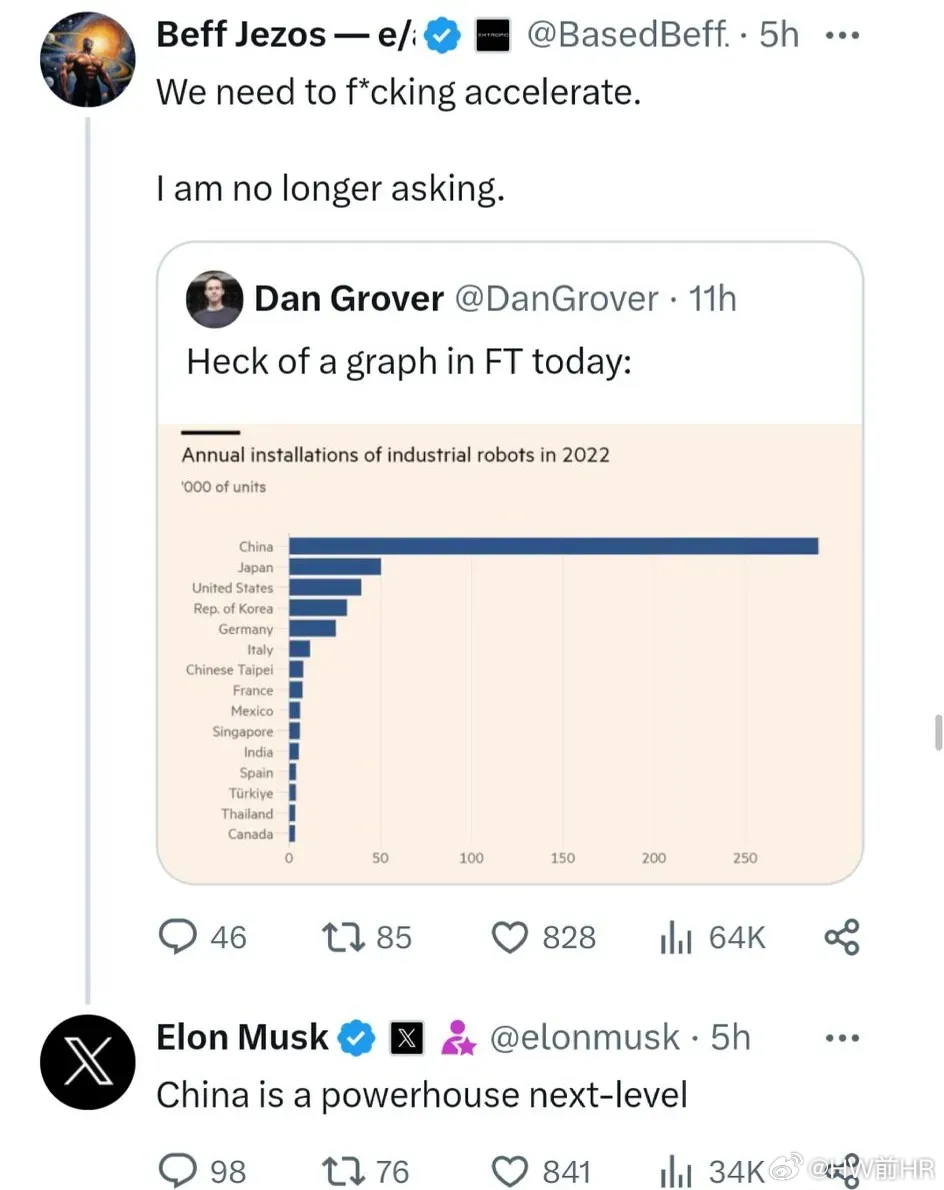Click the scrollbar thumb on right edge
The image size is (944, 1190).
tap(939, 732)
